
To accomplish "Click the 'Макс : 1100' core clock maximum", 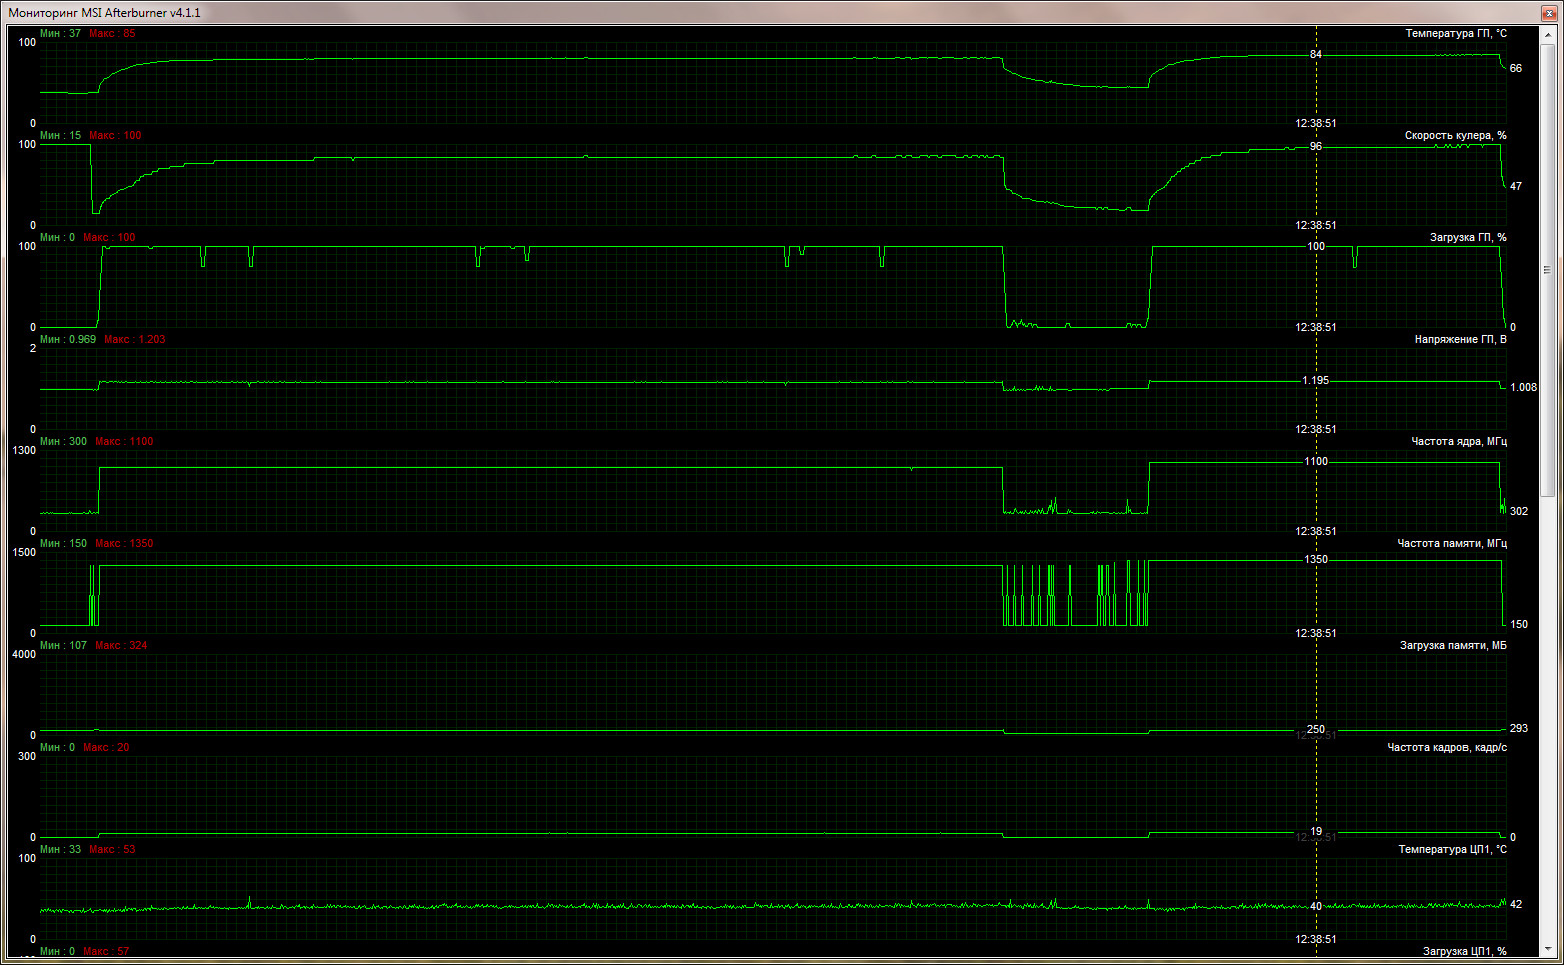I will tap(124, 442).
